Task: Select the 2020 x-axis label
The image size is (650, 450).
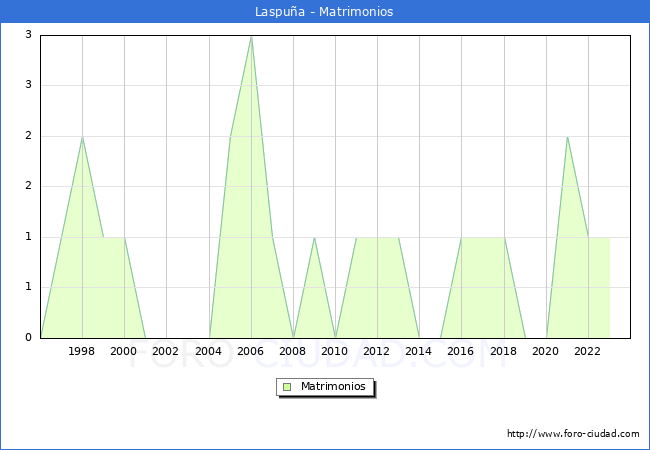Action: pyautogui.click(x=546, y=351)
